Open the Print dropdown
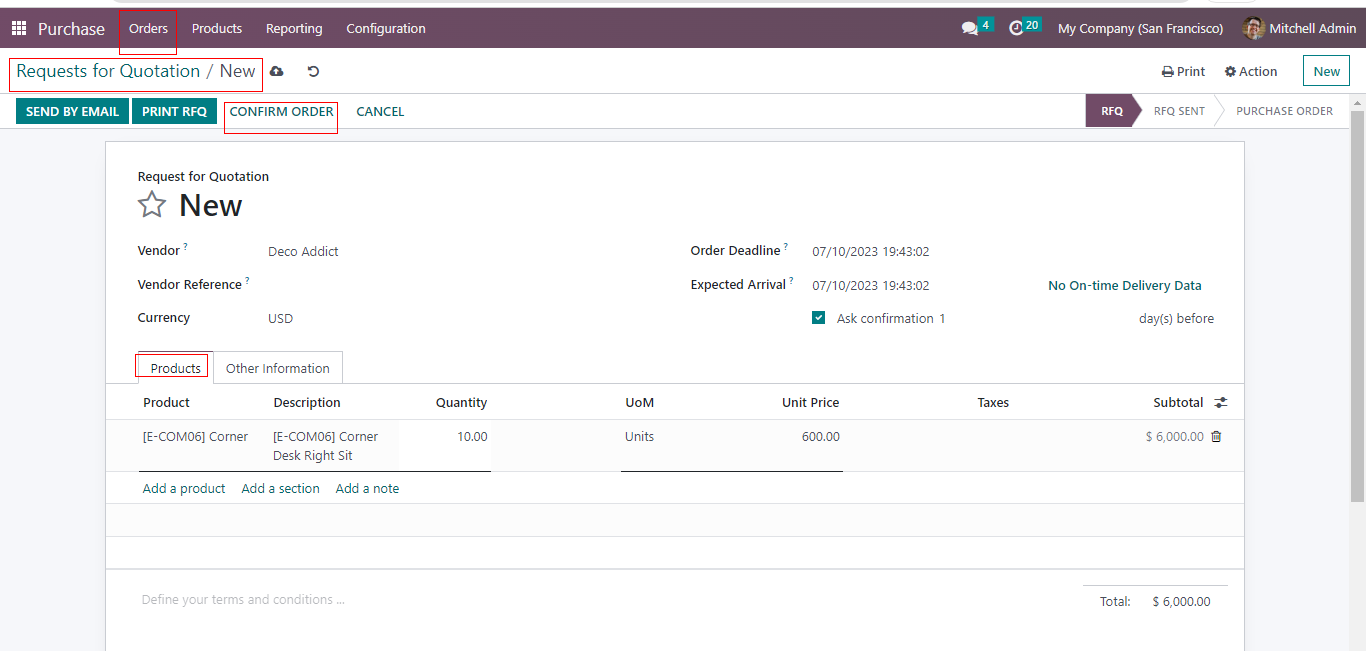1366x651 pixels. tap(1183, 72)
